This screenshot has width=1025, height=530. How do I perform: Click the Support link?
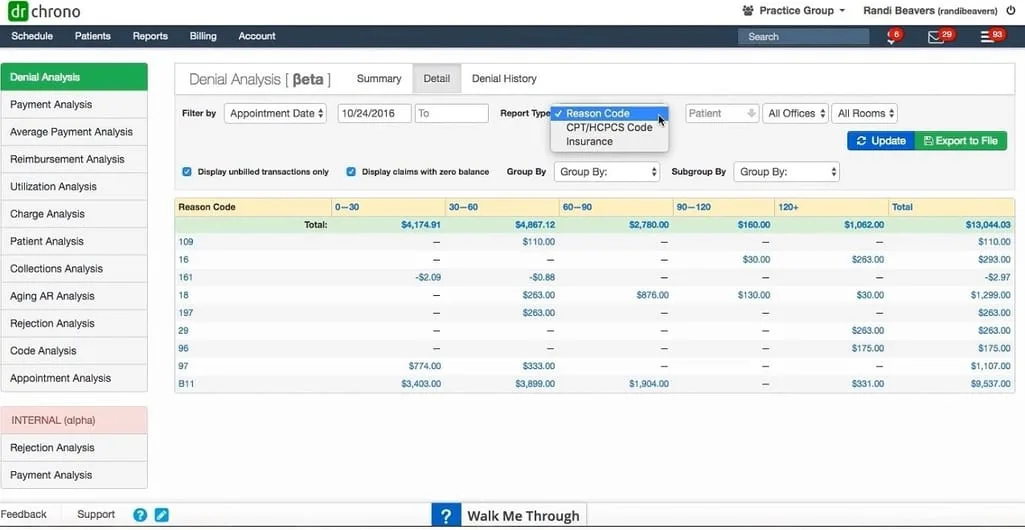[x=96, y=514]
